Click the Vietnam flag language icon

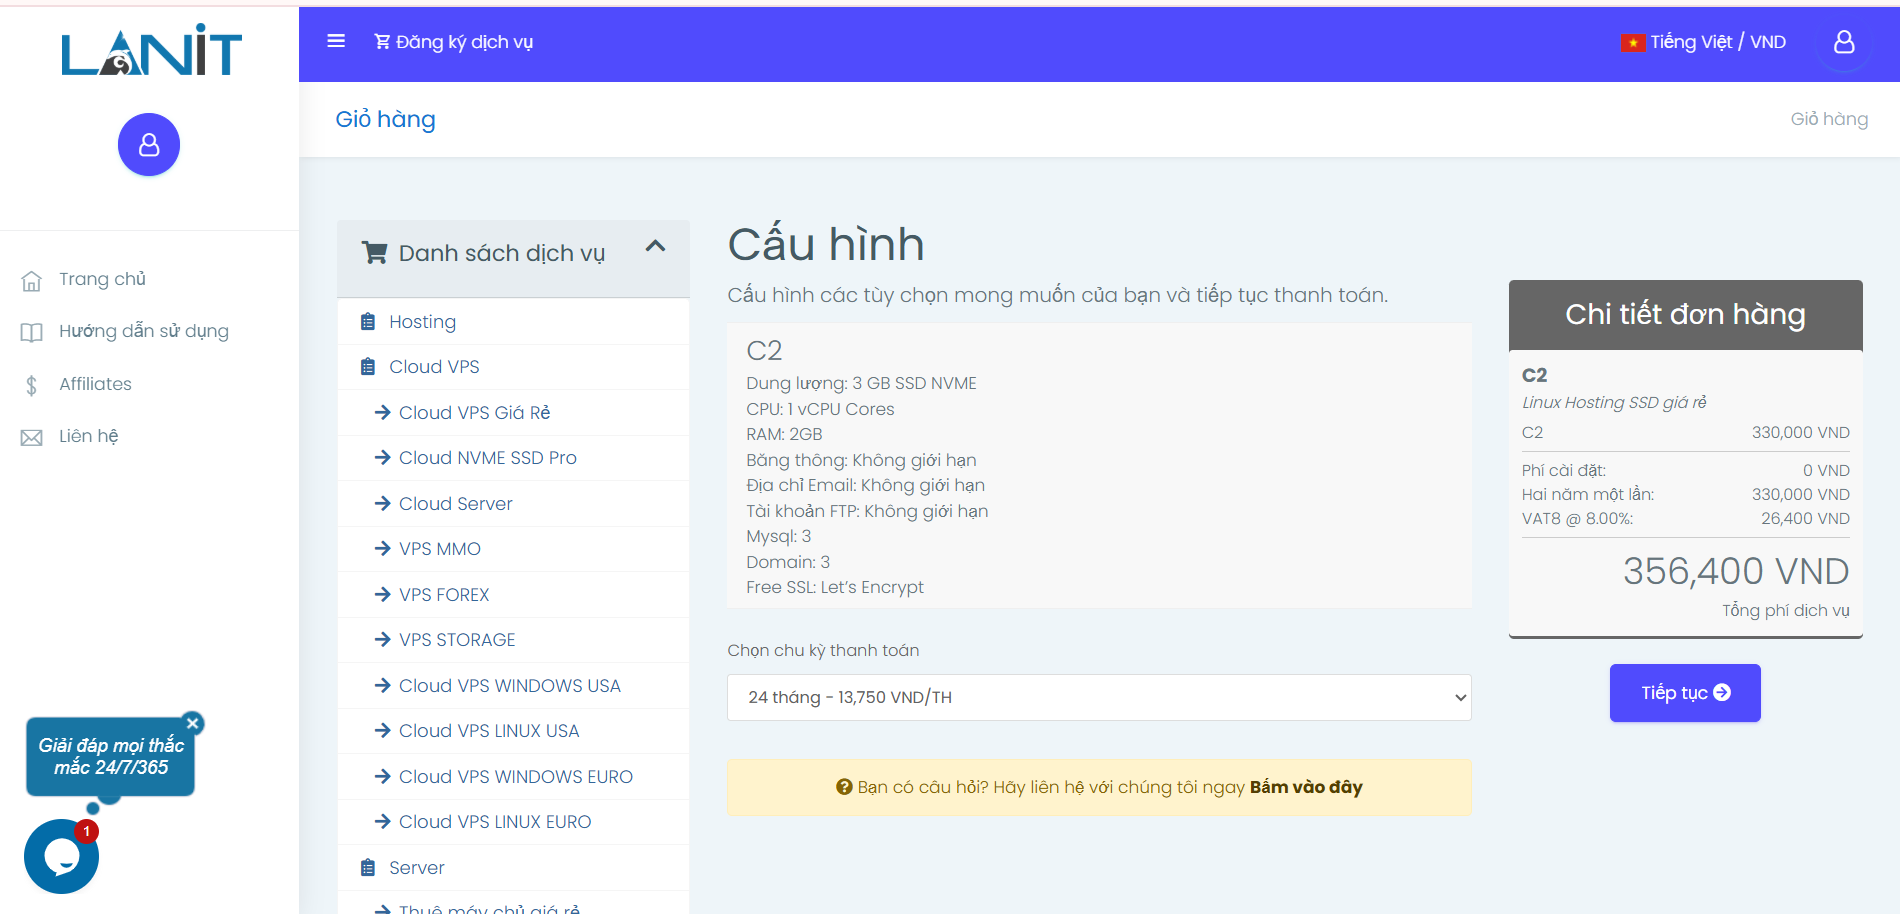(x=1632, y=42)
